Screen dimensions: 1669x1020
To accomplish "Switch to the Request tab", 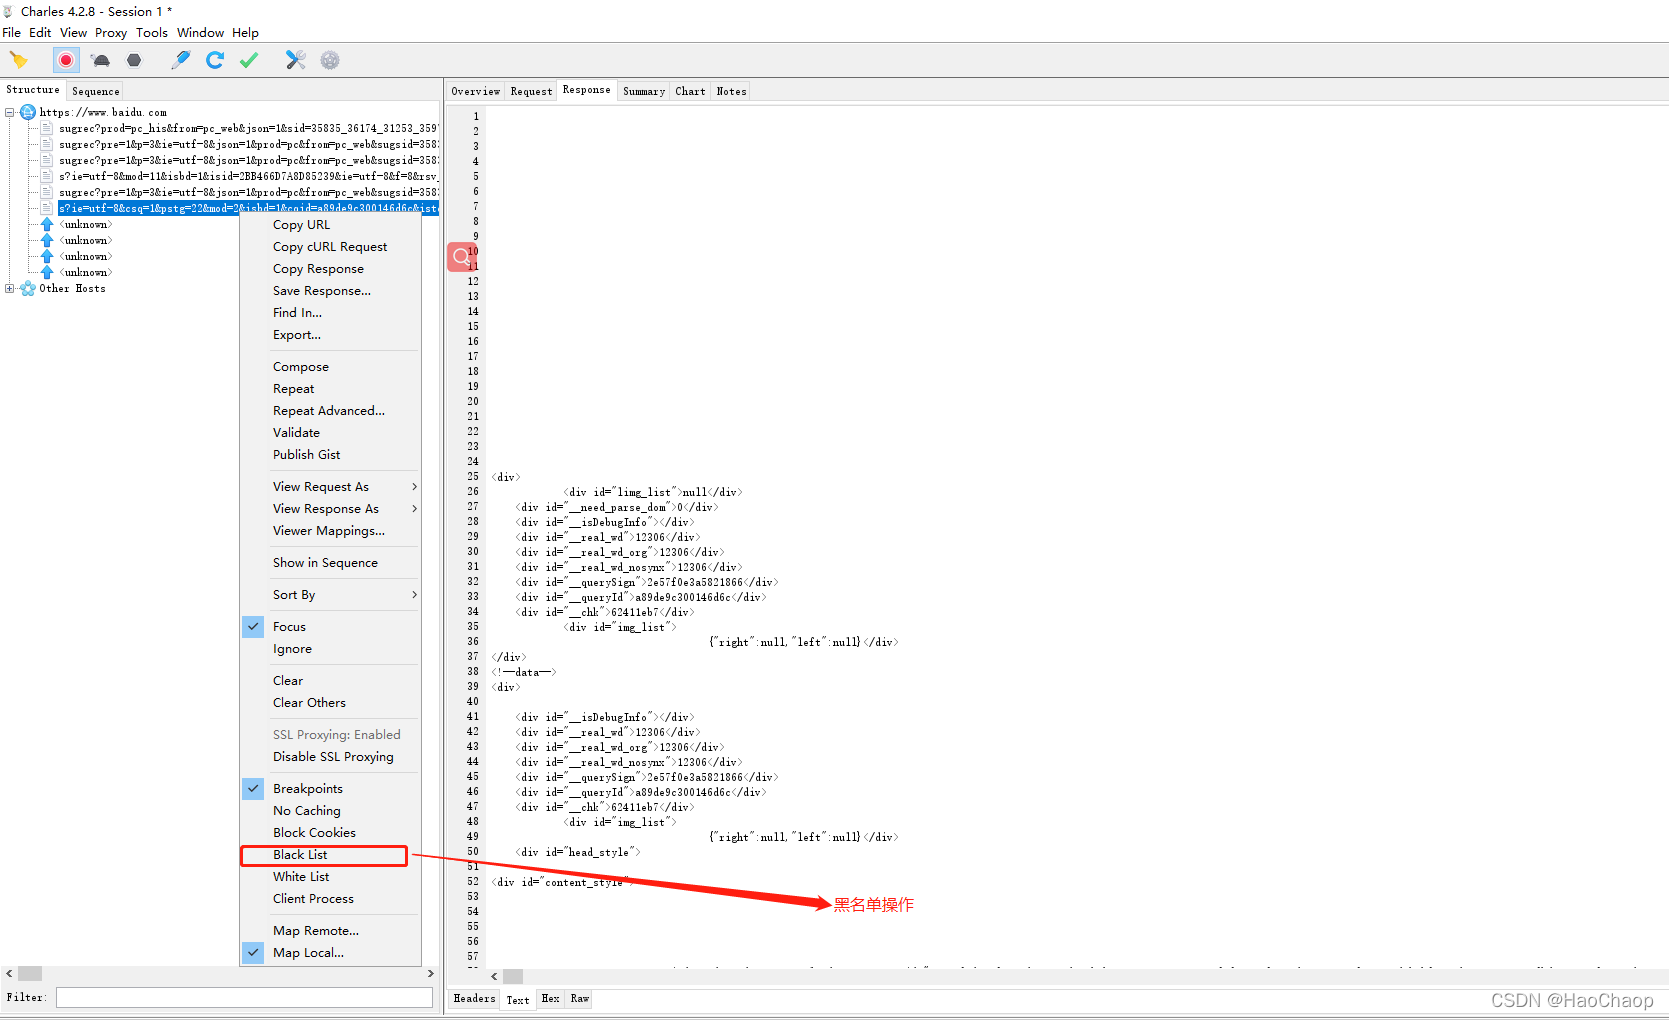I will point(531,91).
